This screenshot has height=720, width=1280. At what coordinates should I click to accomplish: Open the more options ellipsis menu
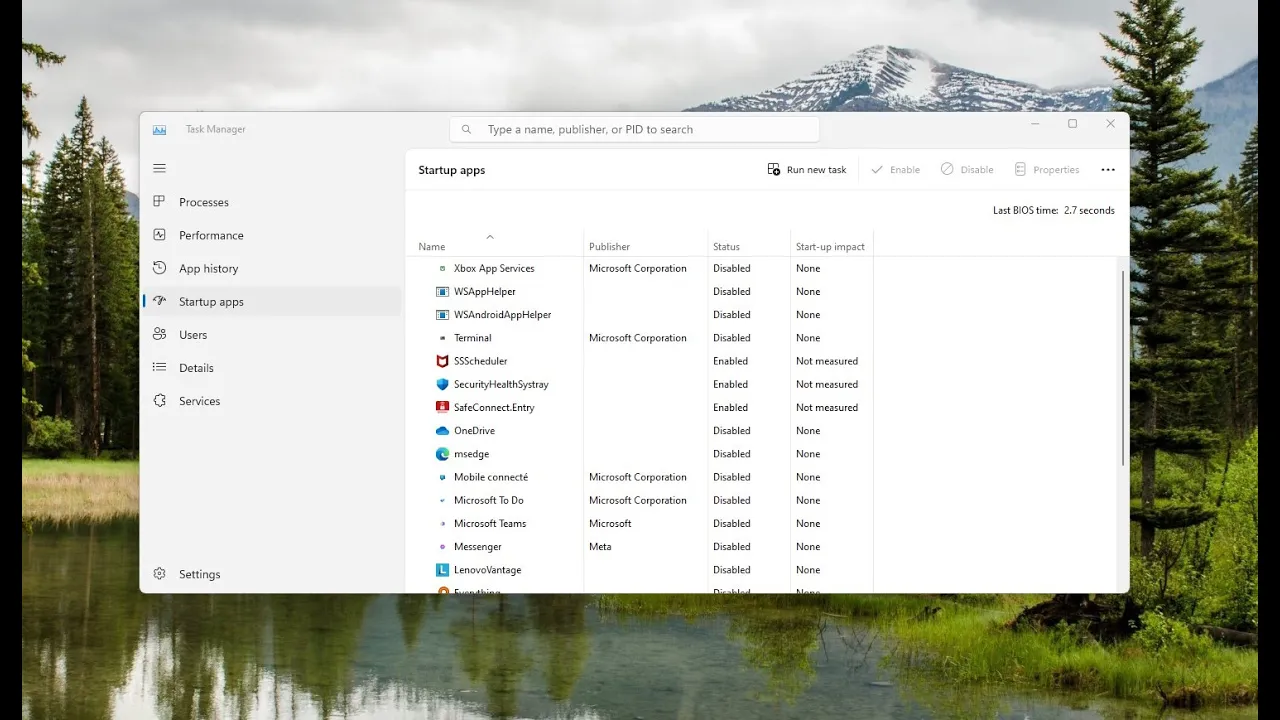[x=1108, y=170]
